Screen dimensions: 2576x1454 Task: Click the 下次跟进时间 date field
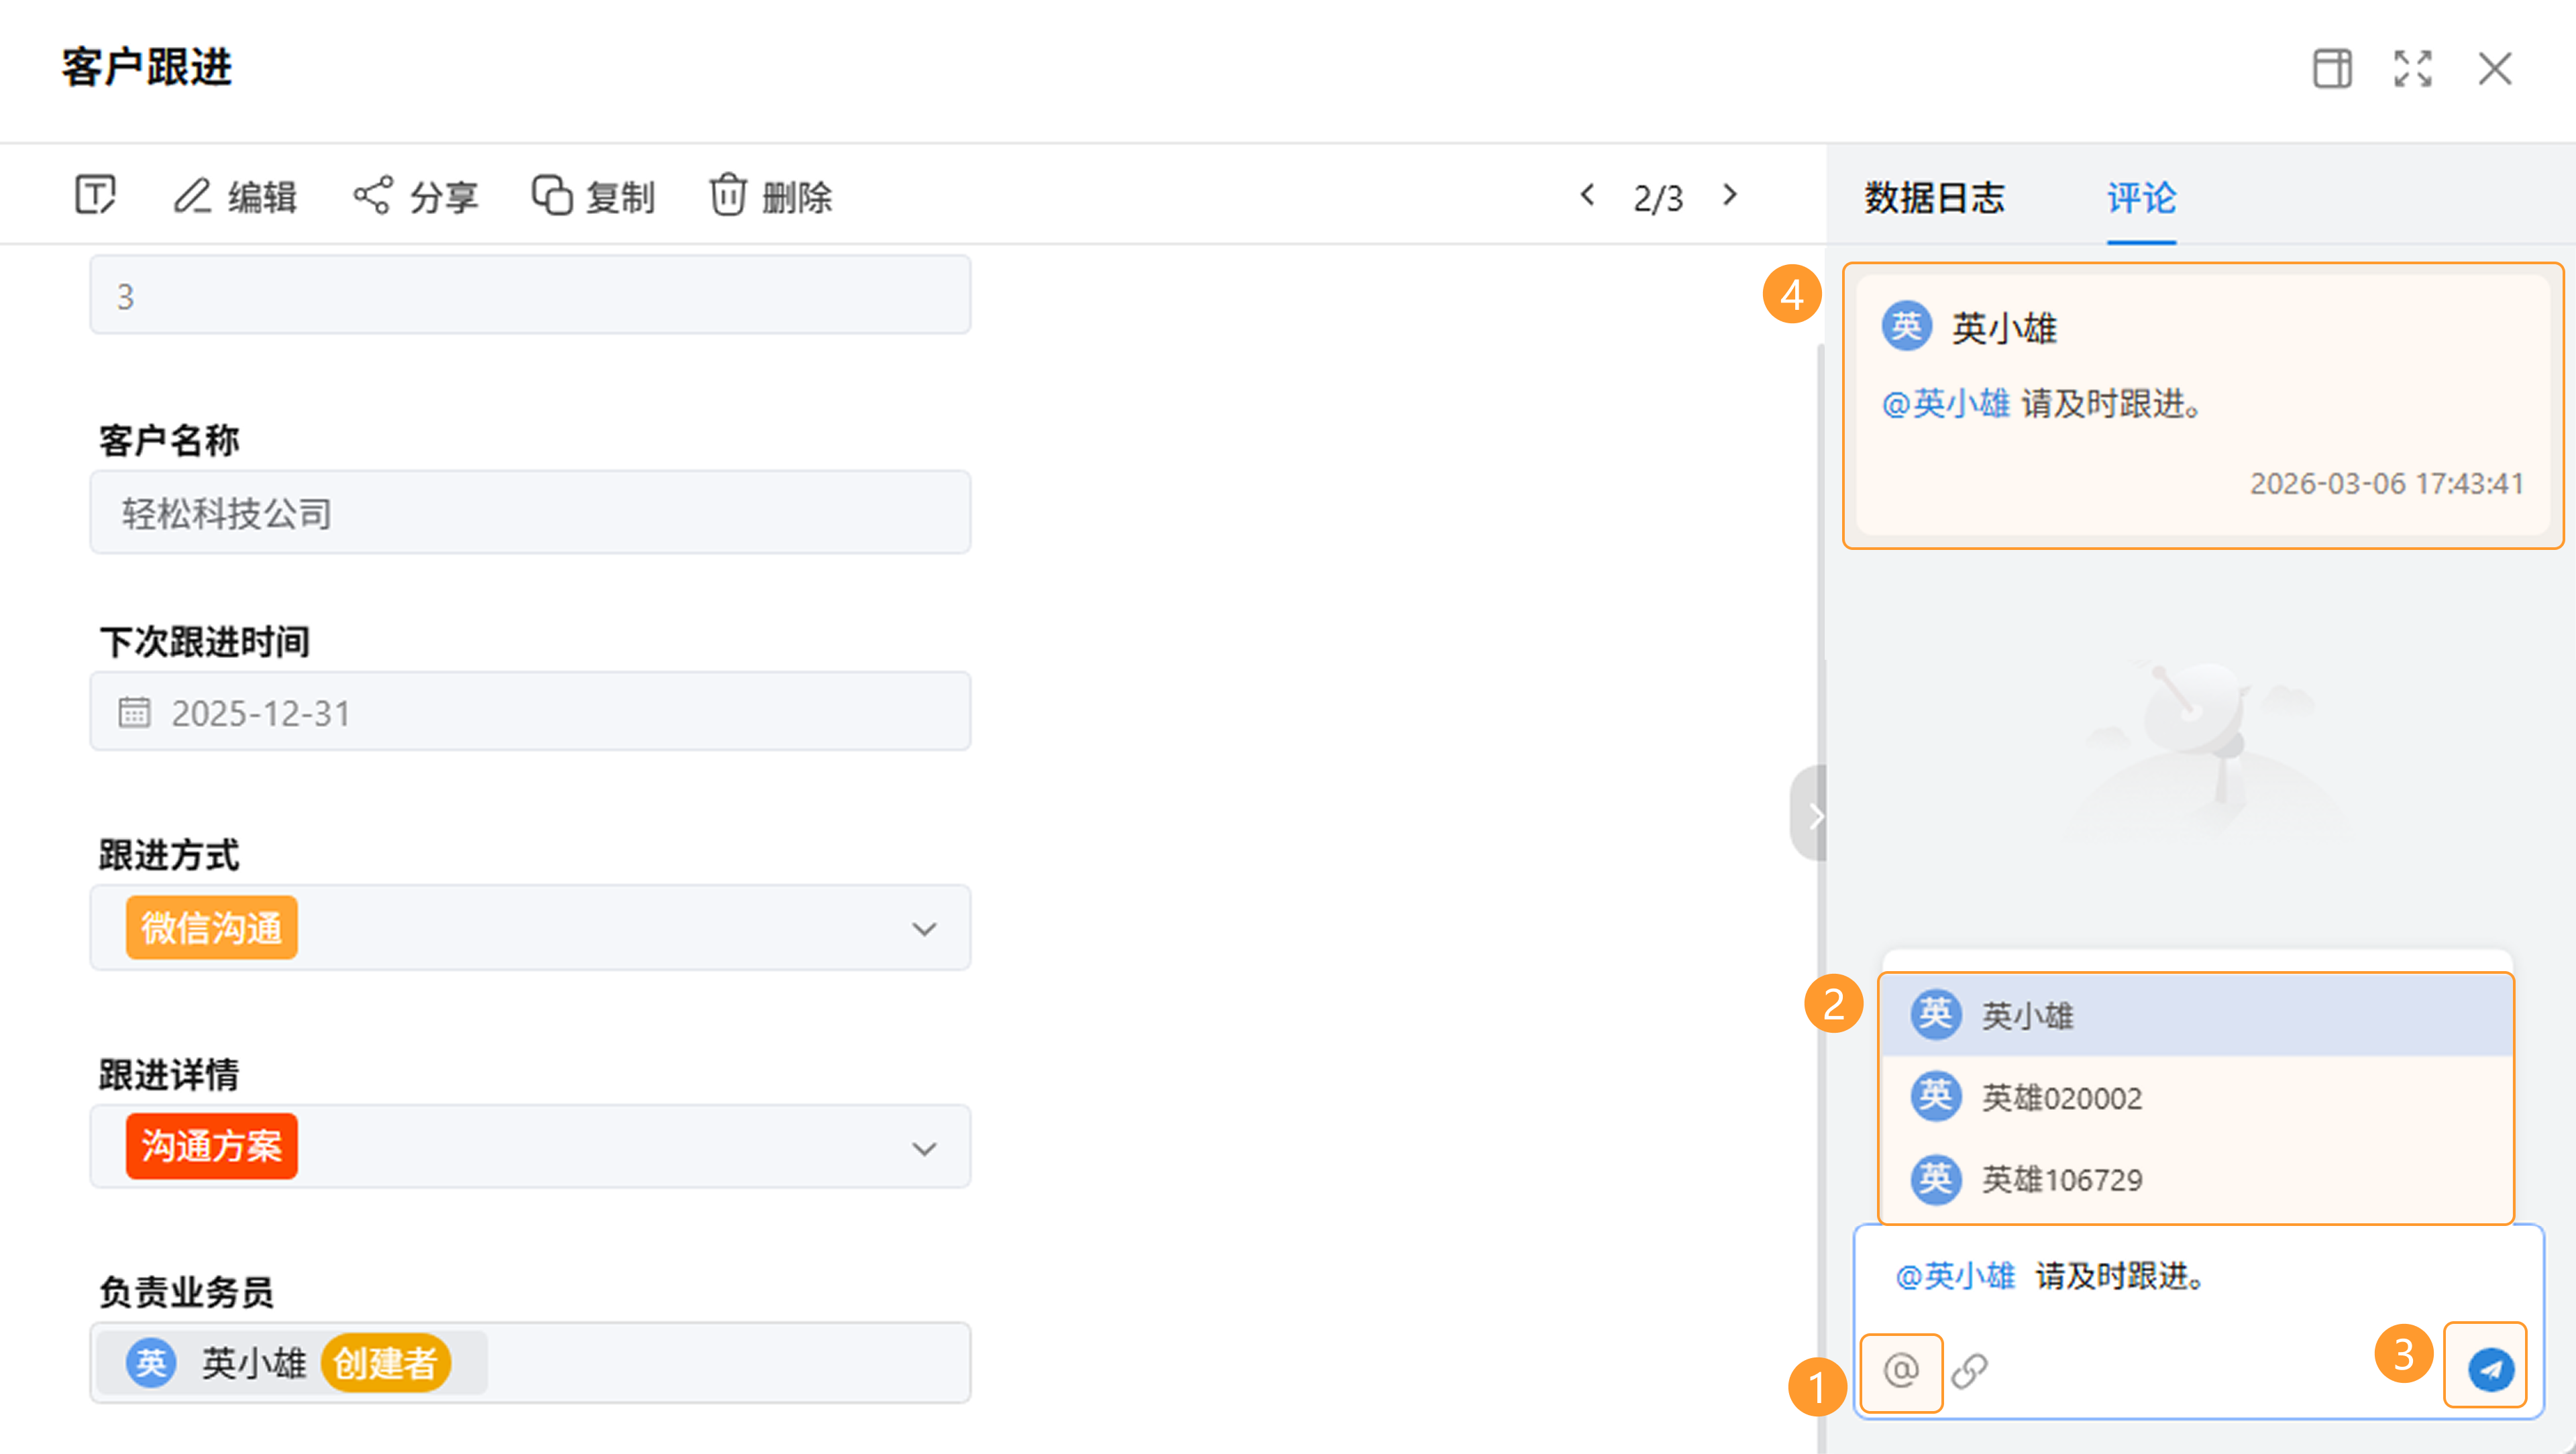(x=530, y=713)
